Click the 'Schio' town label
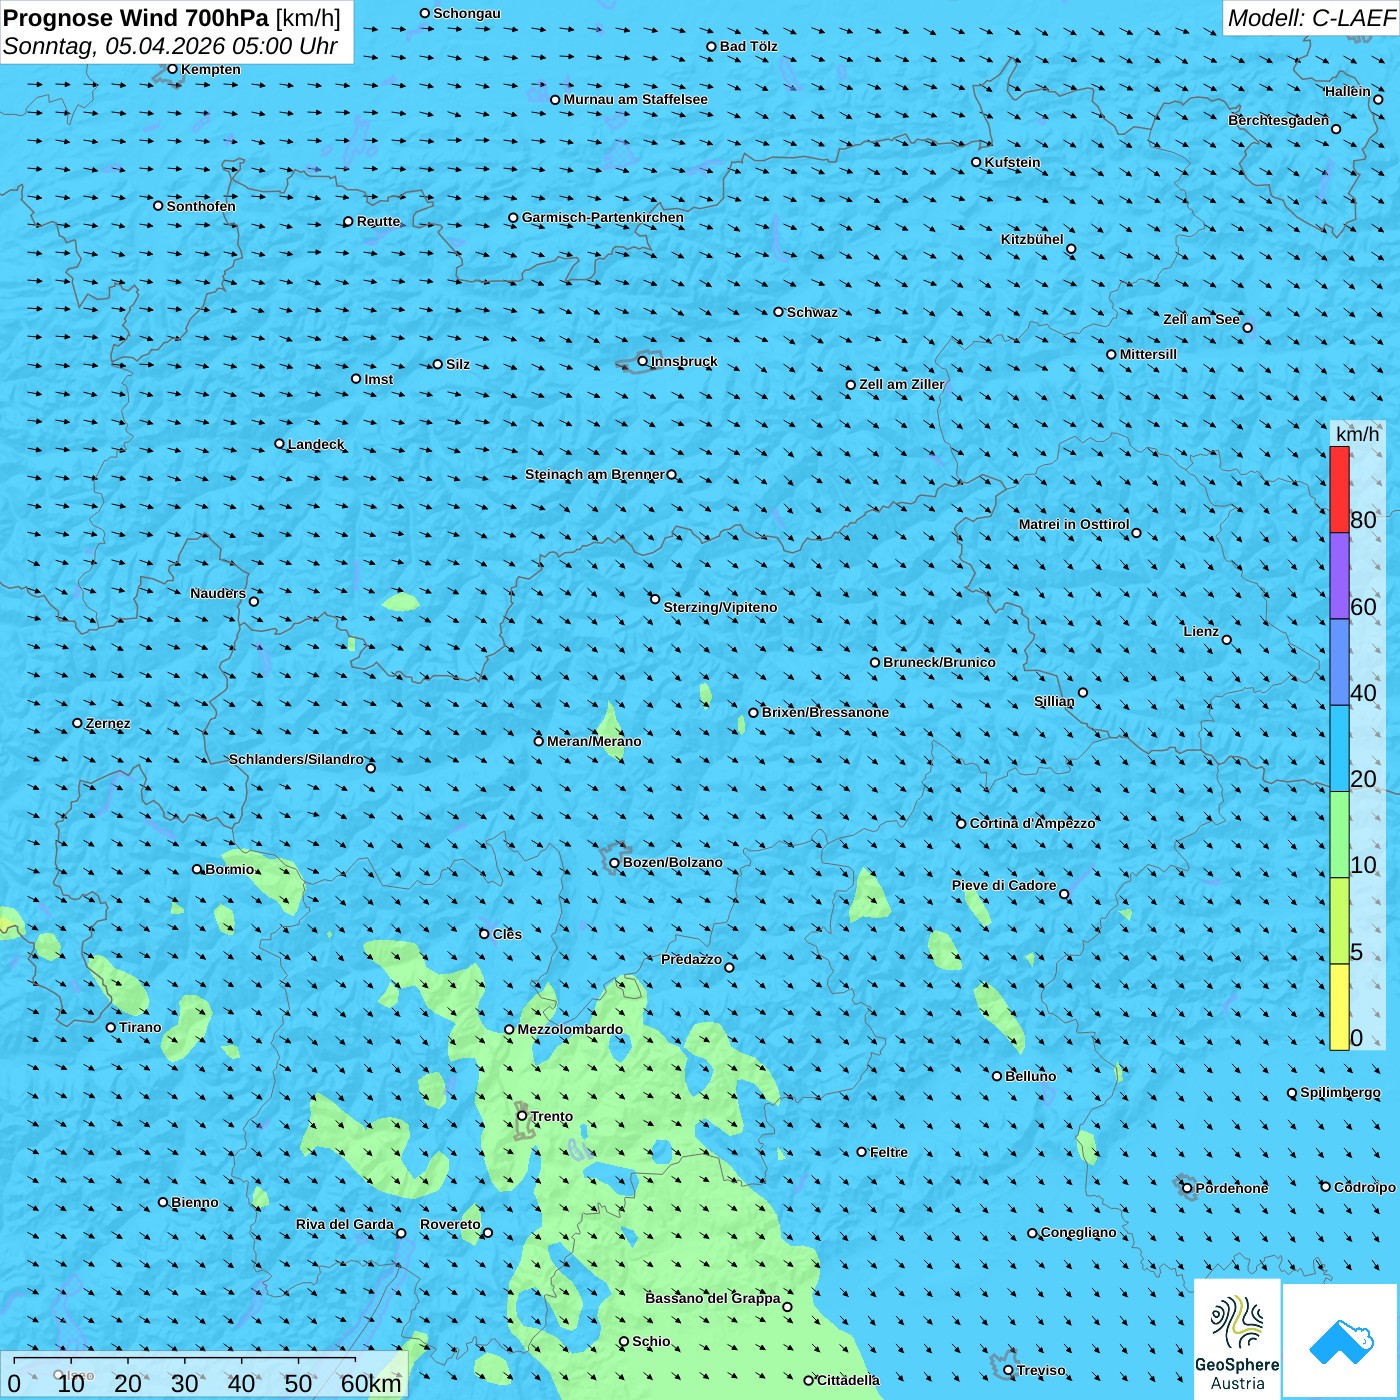Screen dimensions: 1400x1400 pyautogui.click(x=651, y=1341)
